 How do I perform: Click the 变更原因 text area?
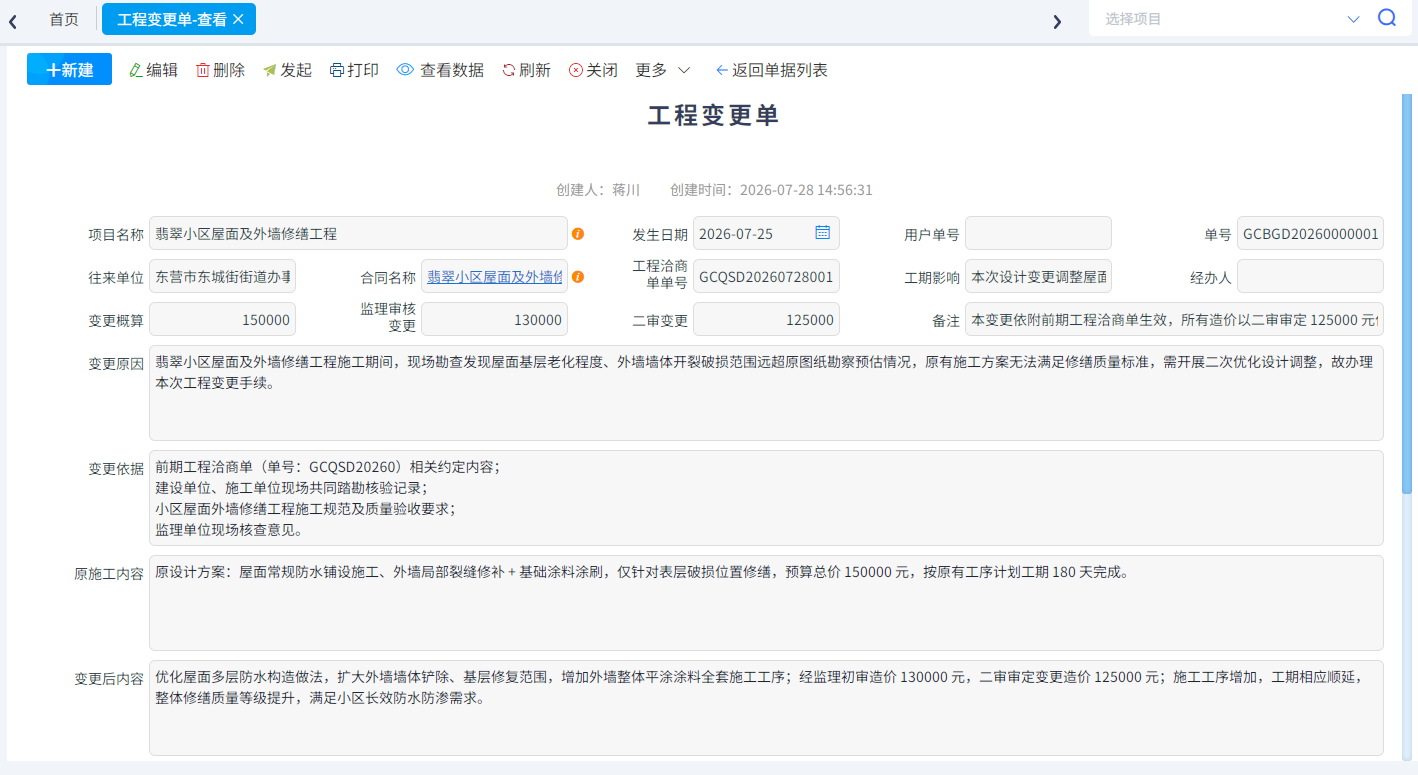(x=766, y=393)
